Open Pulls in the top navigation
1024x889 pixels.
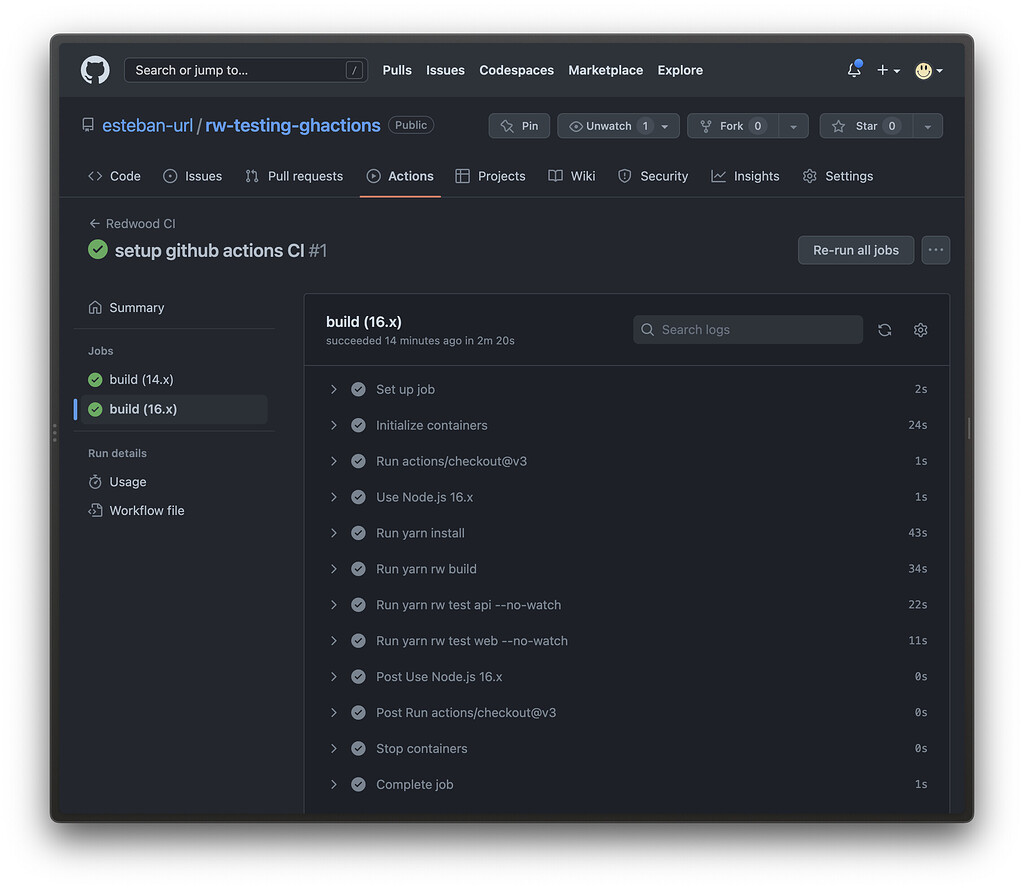click(x=397, y=70)
